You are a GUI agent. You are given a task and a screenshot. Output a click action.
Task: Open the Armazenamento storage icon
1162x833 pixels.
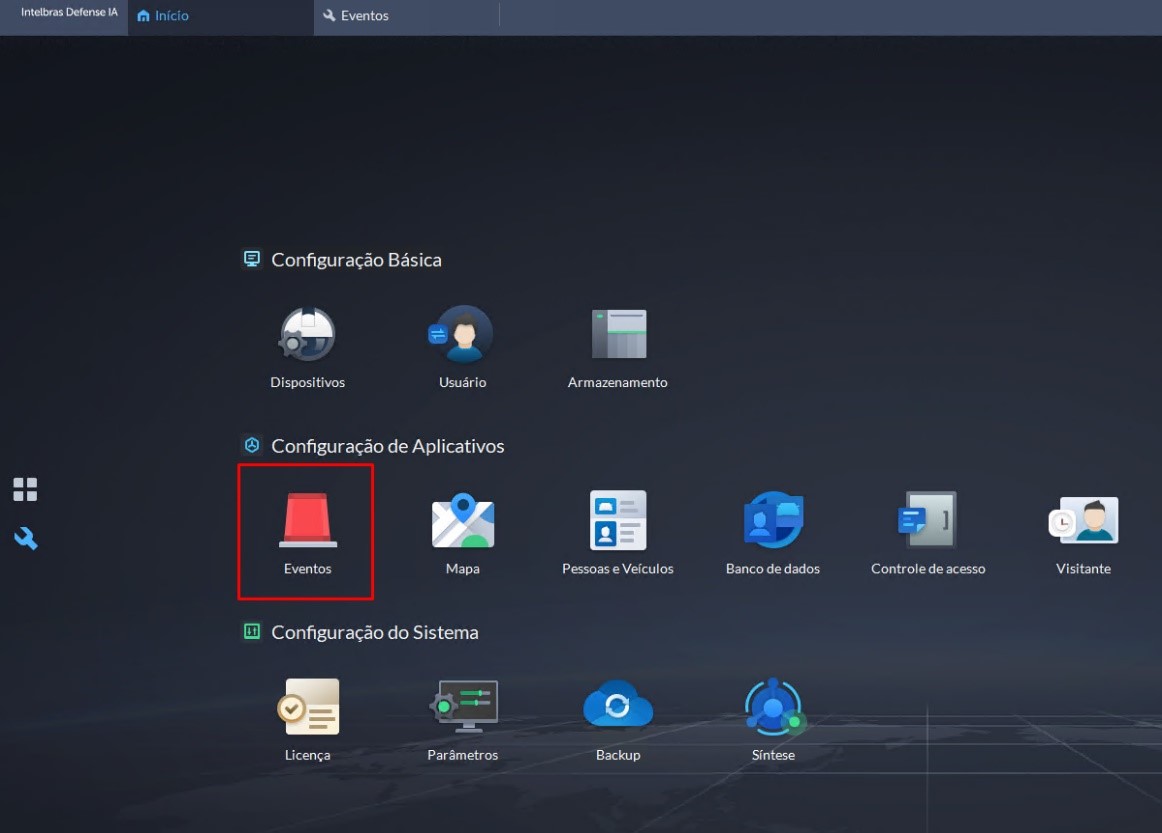tap(619, 333)
